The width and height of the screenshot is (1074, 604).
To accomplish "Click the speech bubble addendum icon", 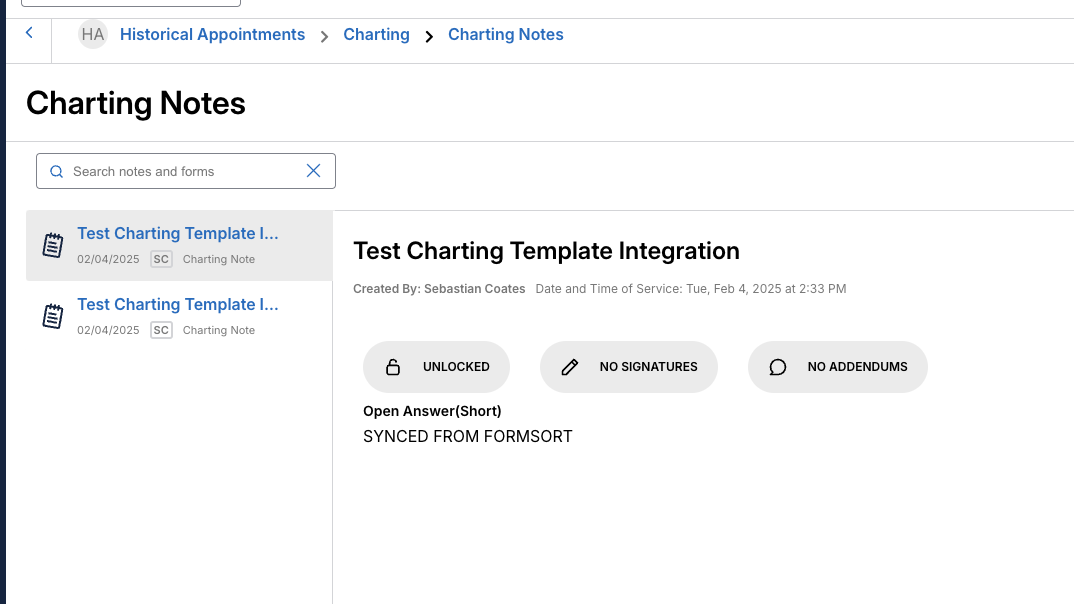I will tap(777, 367).
